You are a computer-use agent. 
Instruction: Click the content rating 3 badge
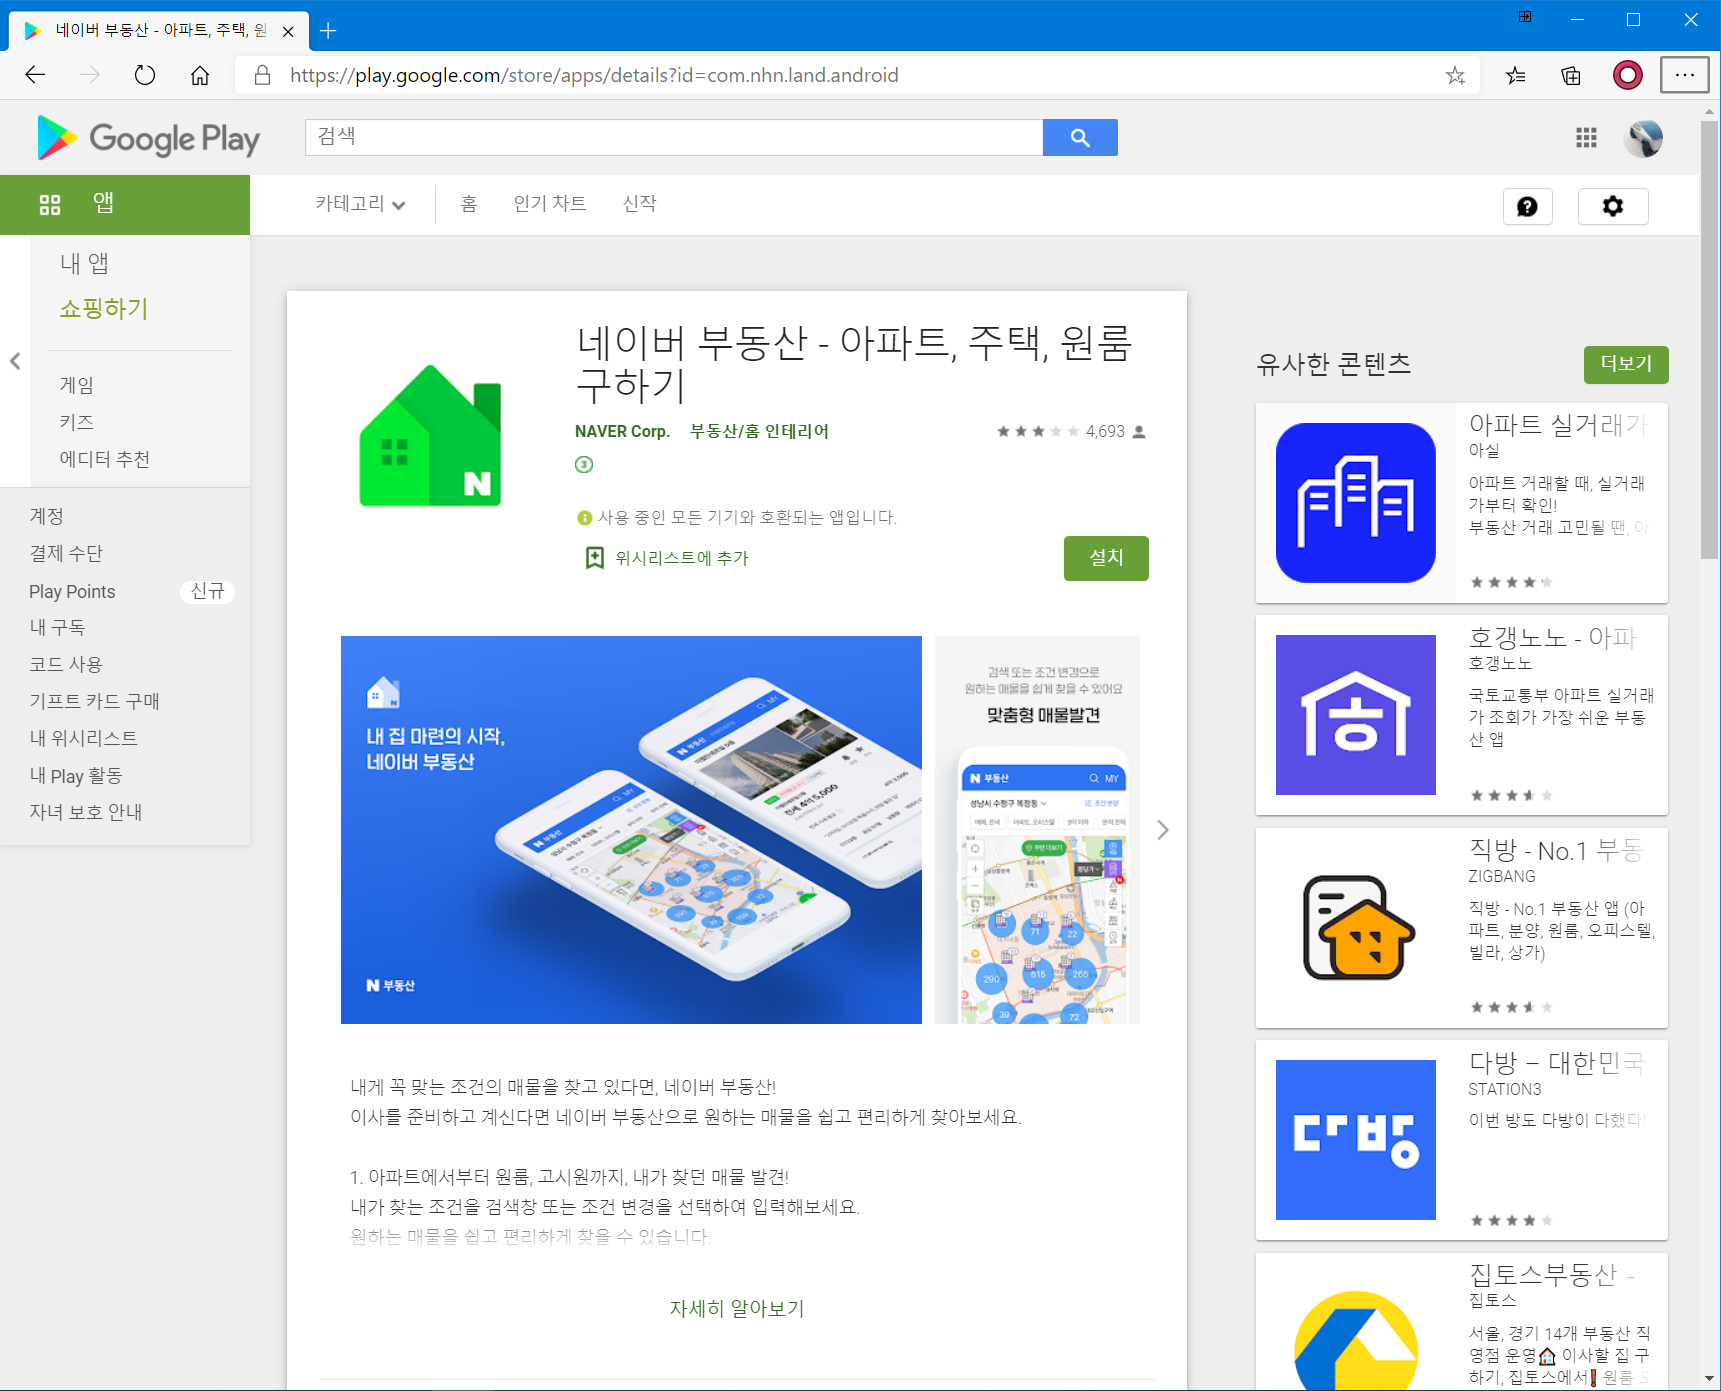pyautogui.click(x=584, y=464)
